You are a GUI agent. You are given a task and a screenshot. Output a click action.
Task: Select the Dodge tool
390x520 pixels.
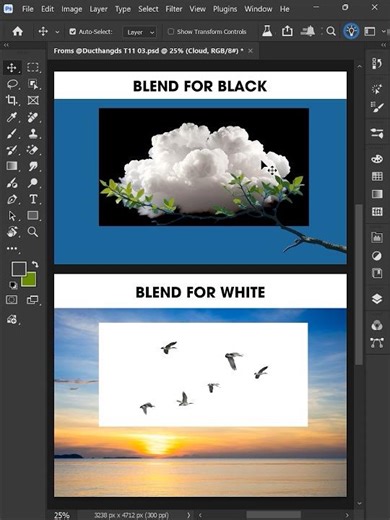(x=33, y=183)
